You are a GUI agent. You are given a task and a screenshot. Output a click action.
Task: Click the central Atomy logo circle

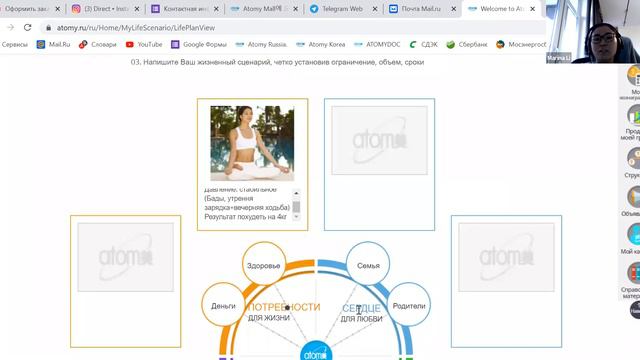pyautogui.click(x=316, y=352)
